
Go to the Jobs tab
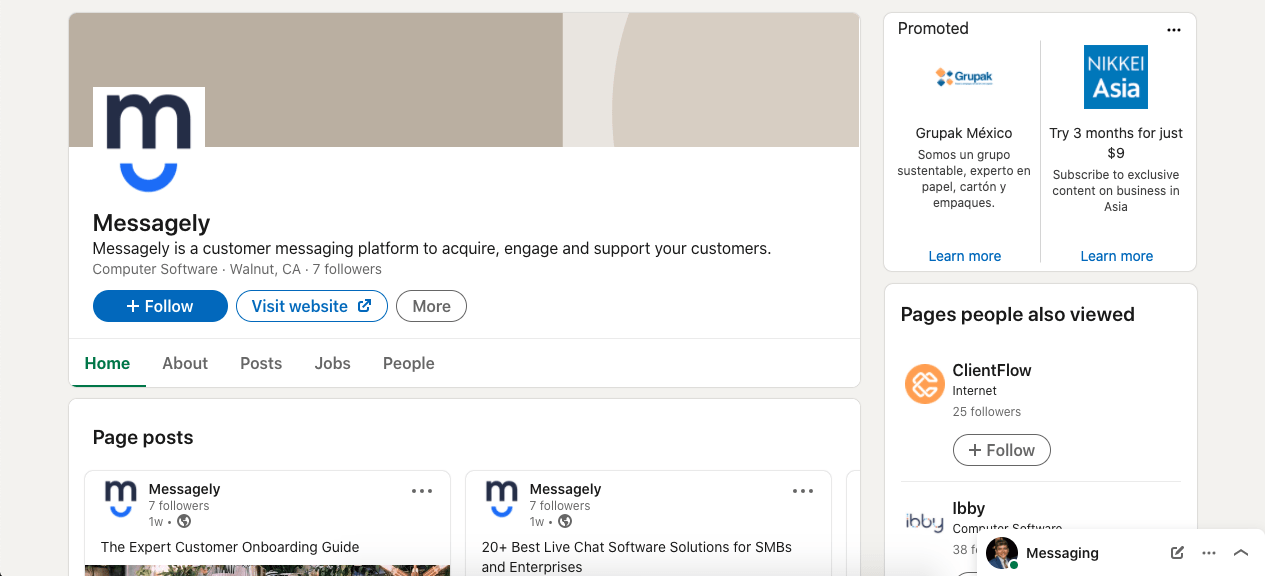(332, 363)
